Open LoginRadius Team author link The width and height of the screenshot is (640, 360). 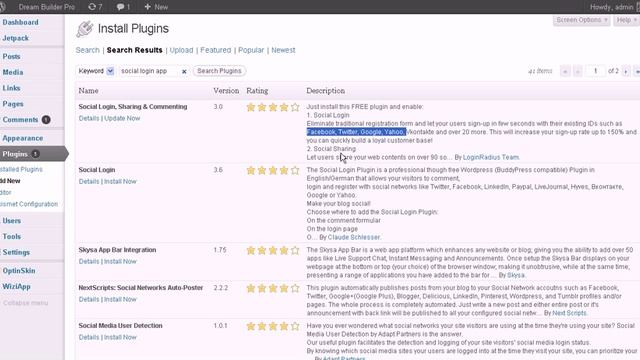pyautogui.click(x=491, y=157)
